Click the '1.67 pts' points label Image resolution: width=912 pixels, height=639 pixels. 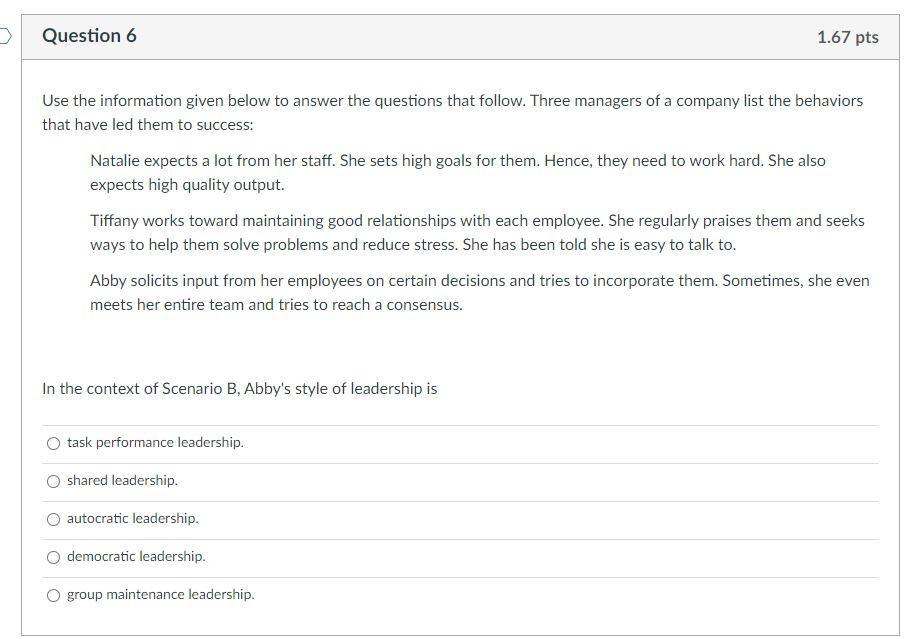847,37
